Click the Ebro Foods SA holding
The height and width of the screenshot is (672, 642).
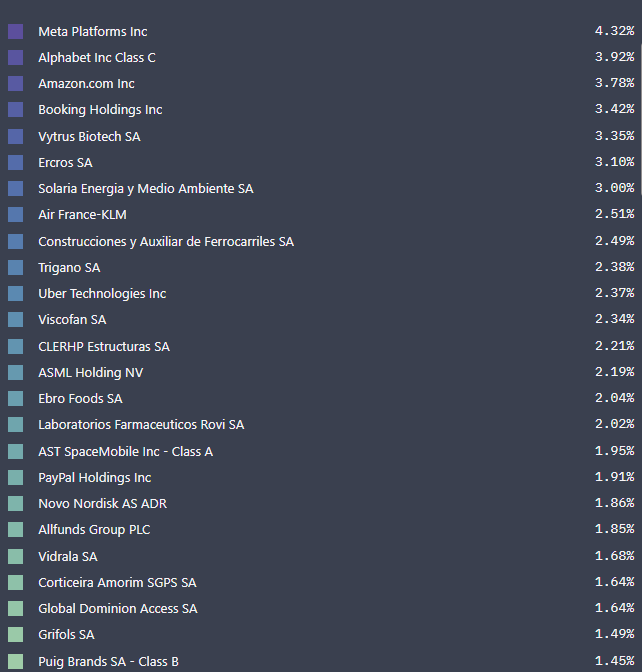(x=80, y=399)
